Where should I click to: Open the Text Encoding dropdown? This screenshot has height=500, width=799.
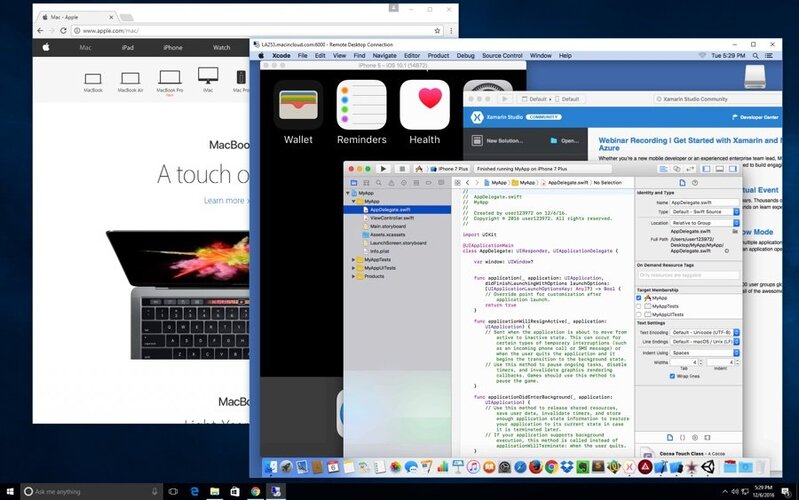pyautogui.click(x=705, y=332)
